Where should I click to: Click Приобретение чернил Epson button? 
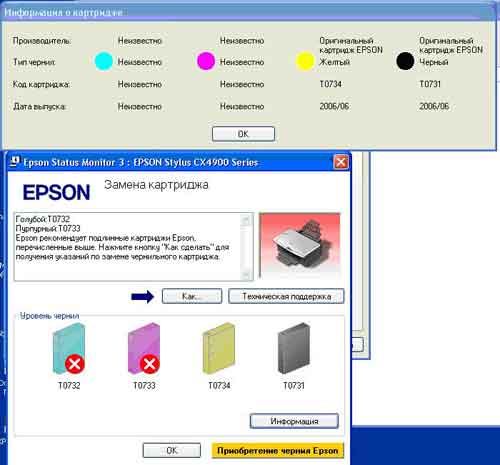tap(278, 451)
